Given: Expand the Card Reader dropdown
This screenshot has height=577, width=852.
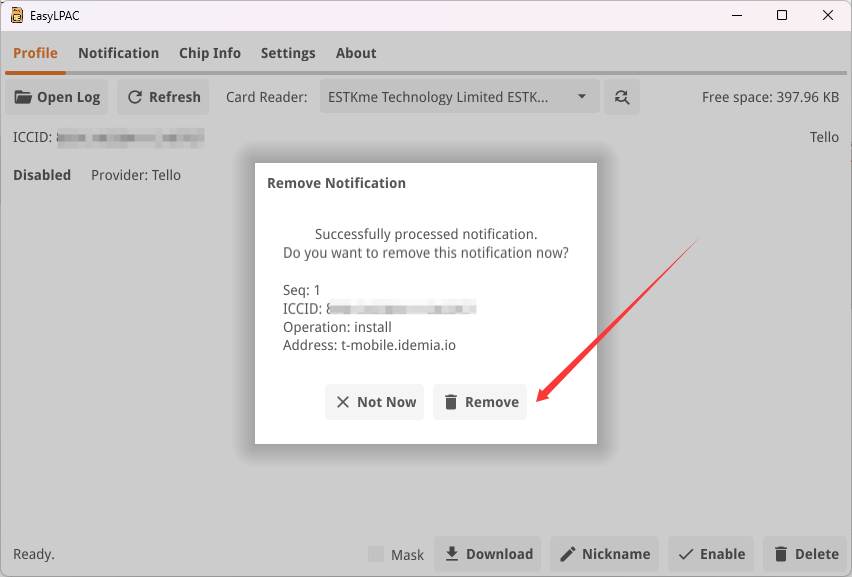Looking at the screenshot, I should click(582, 97).
